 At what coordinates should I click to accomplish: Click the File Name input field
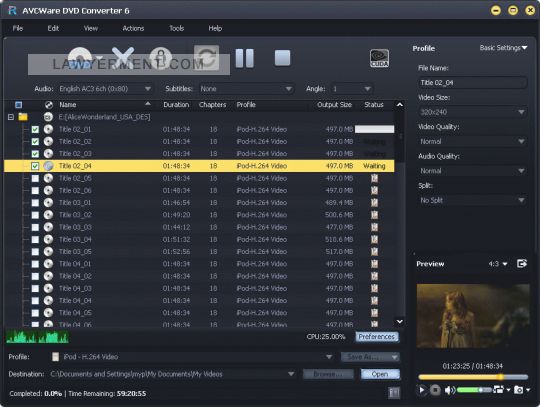click(472, 83)
